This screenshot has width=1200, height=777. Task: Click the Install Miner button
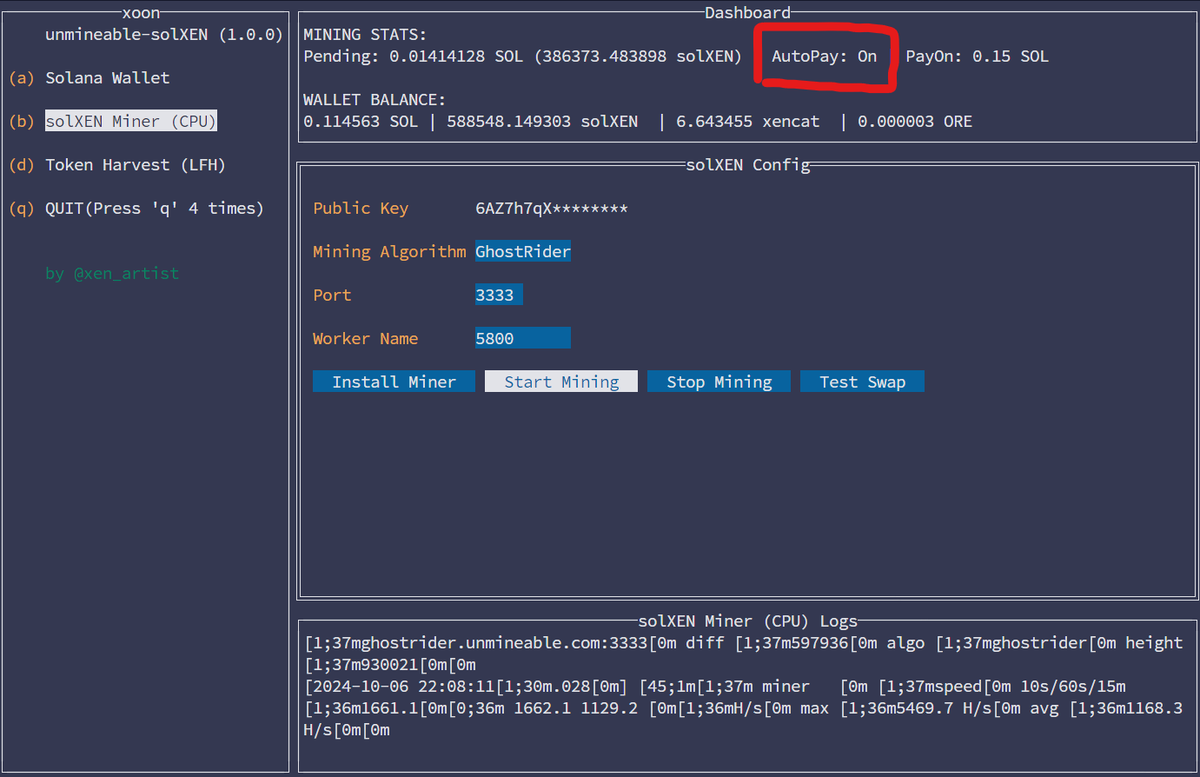pos(394,382)
